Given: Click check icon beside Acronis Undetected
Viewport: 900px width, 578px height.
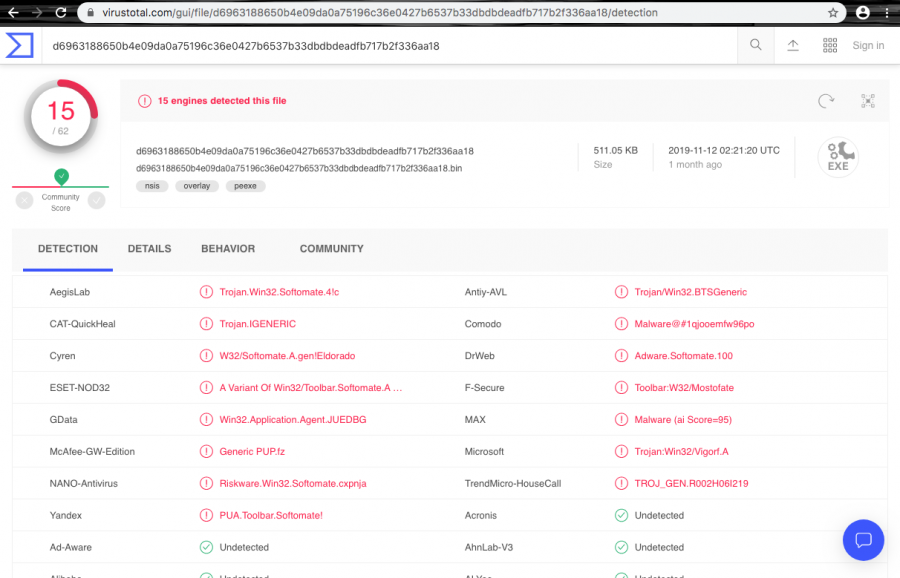Looking at the screenshot, I should (x=621, y=515).
